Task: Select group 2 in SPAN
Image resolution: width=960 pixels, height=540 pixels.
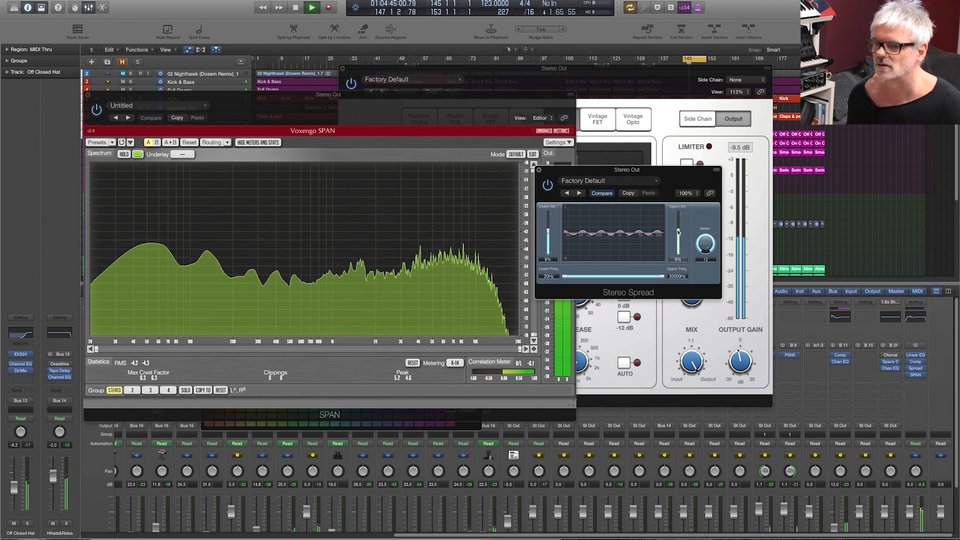Action: (132, 390)
